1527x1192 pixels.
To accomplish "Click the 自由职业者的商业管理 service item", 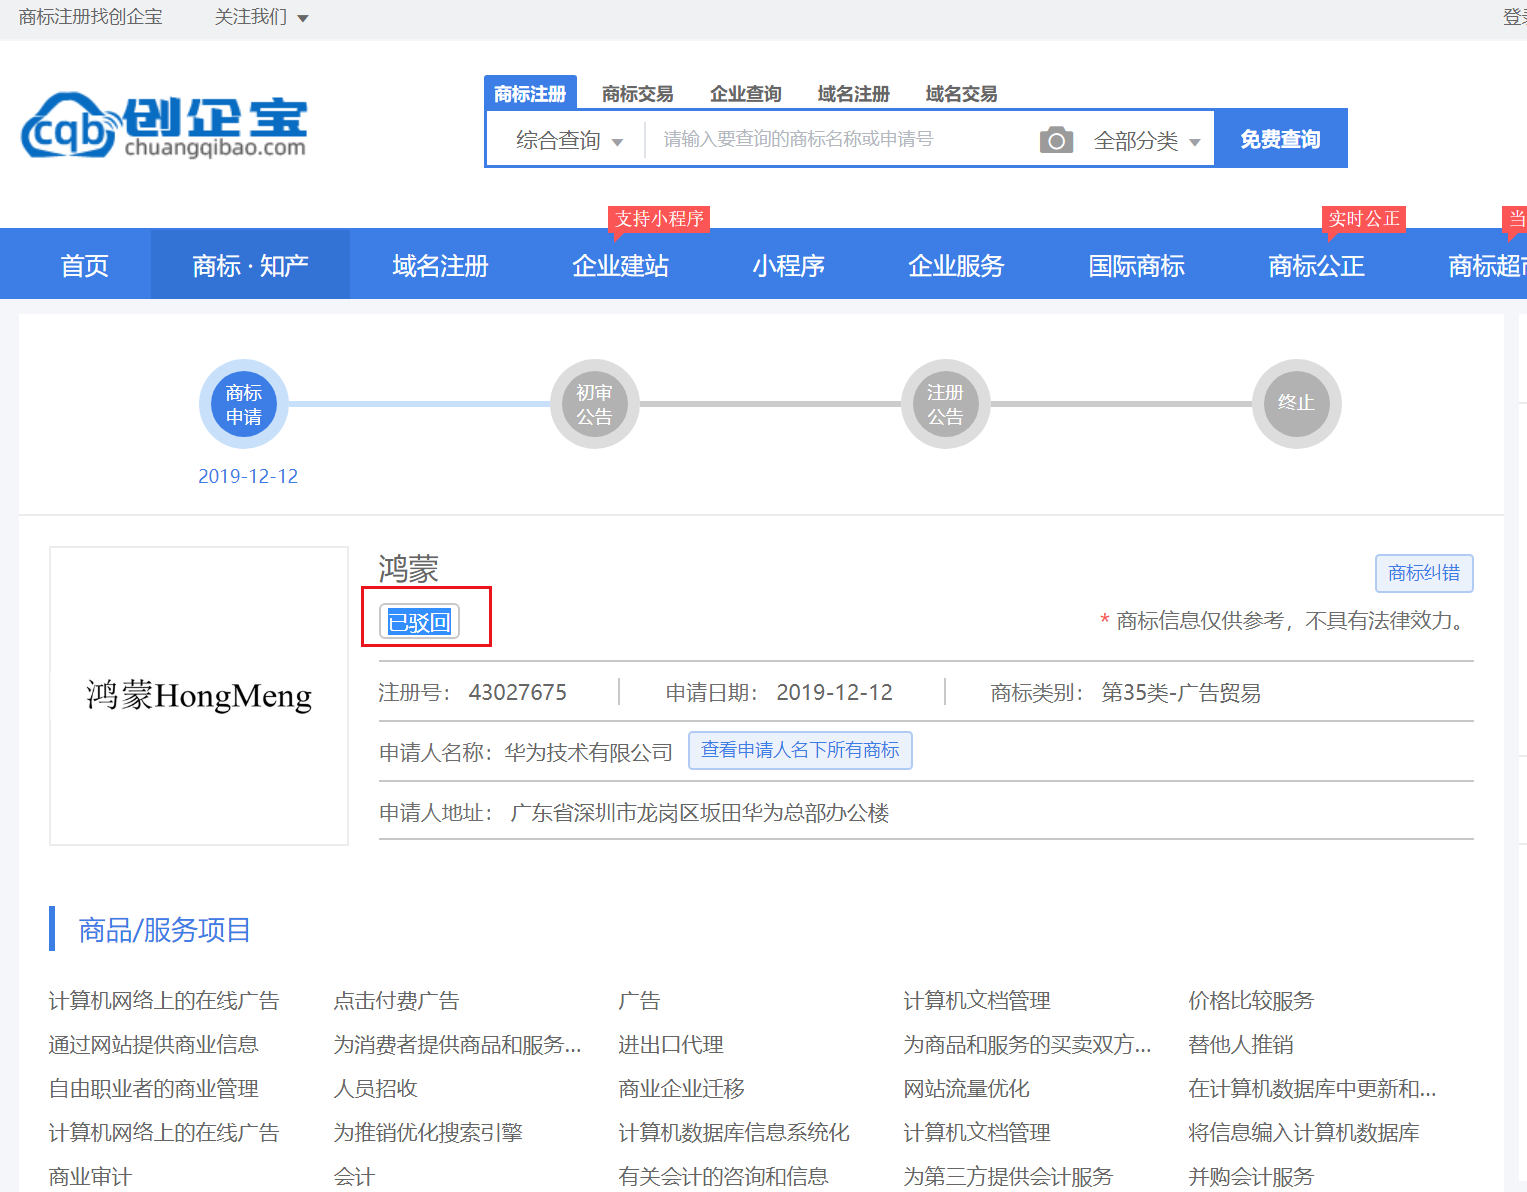I will [154, 1088].
